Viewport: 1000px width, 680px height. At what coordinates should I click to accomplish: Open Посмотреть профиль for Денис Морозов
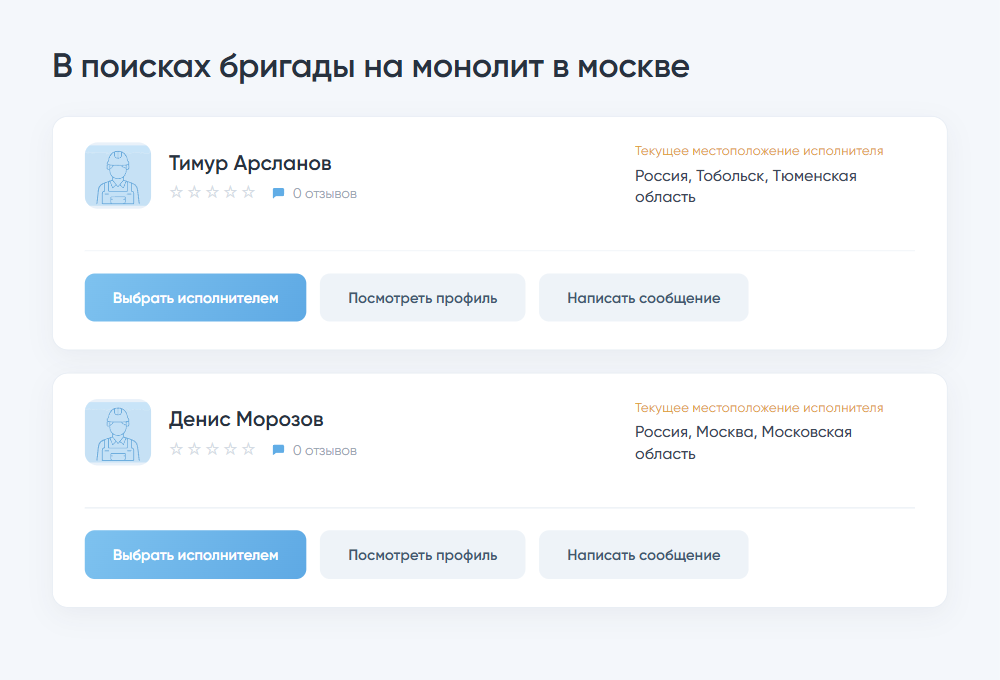[x=422, y=555]
